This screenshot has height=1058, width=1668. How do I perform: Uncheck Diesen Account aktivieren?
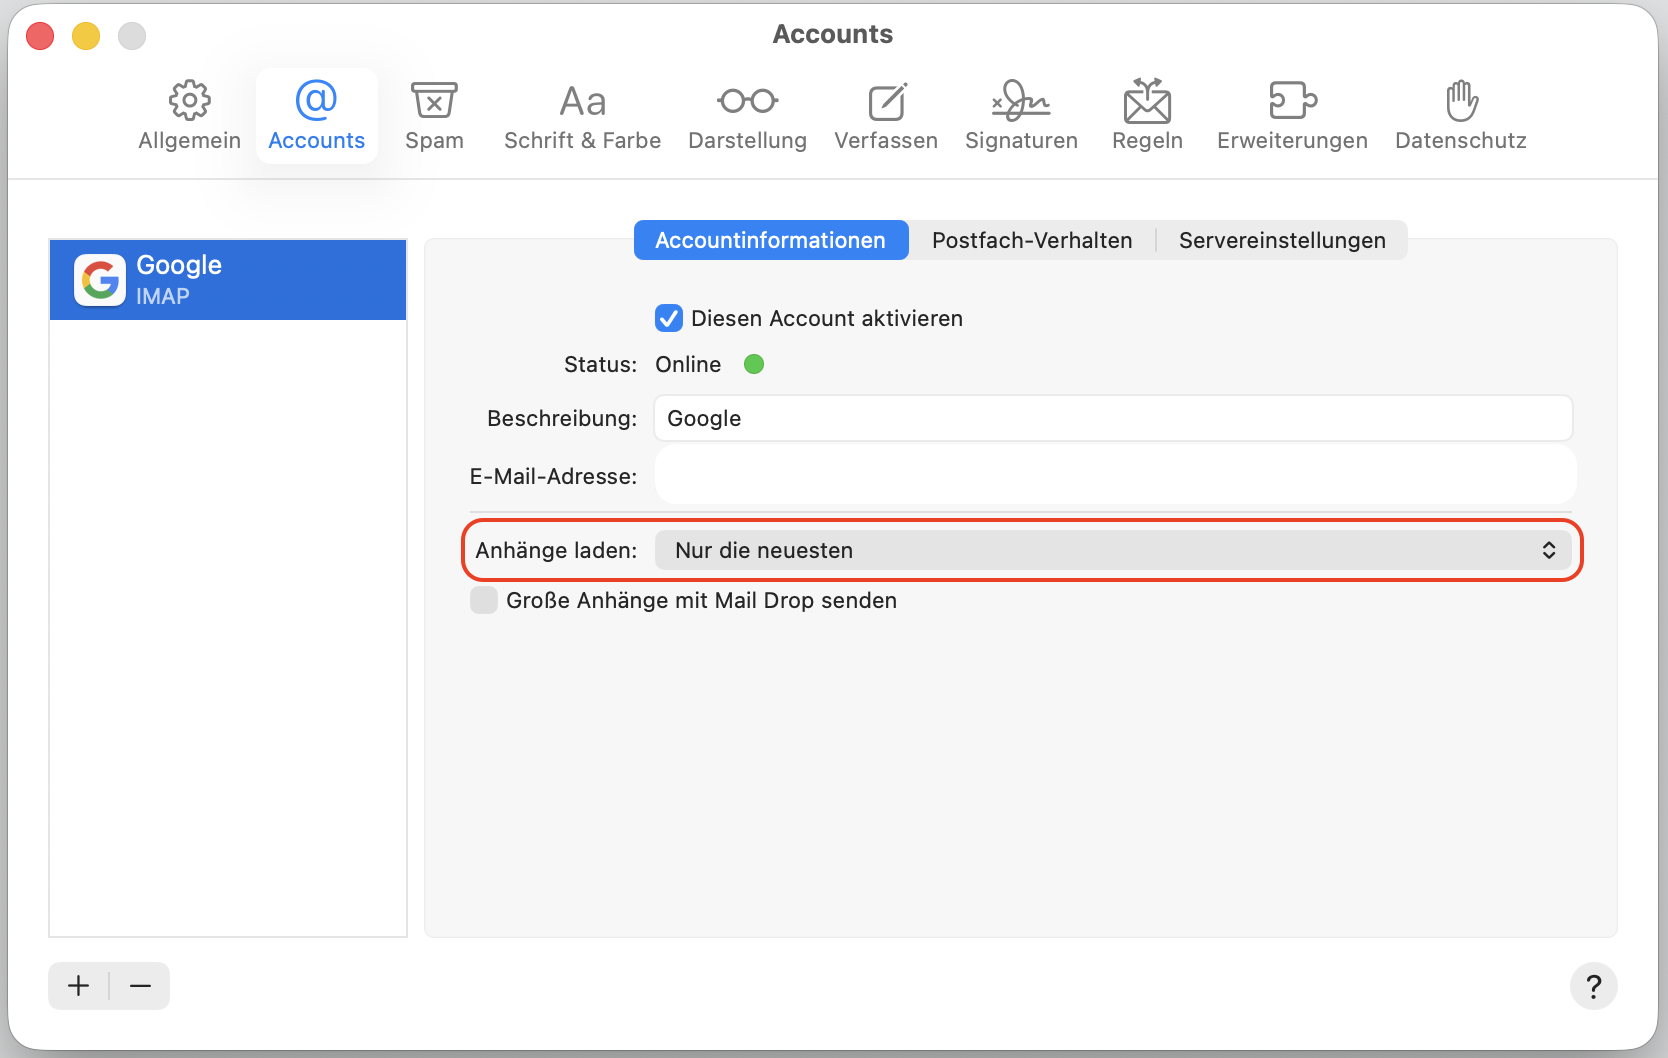[x=669, y=318]
